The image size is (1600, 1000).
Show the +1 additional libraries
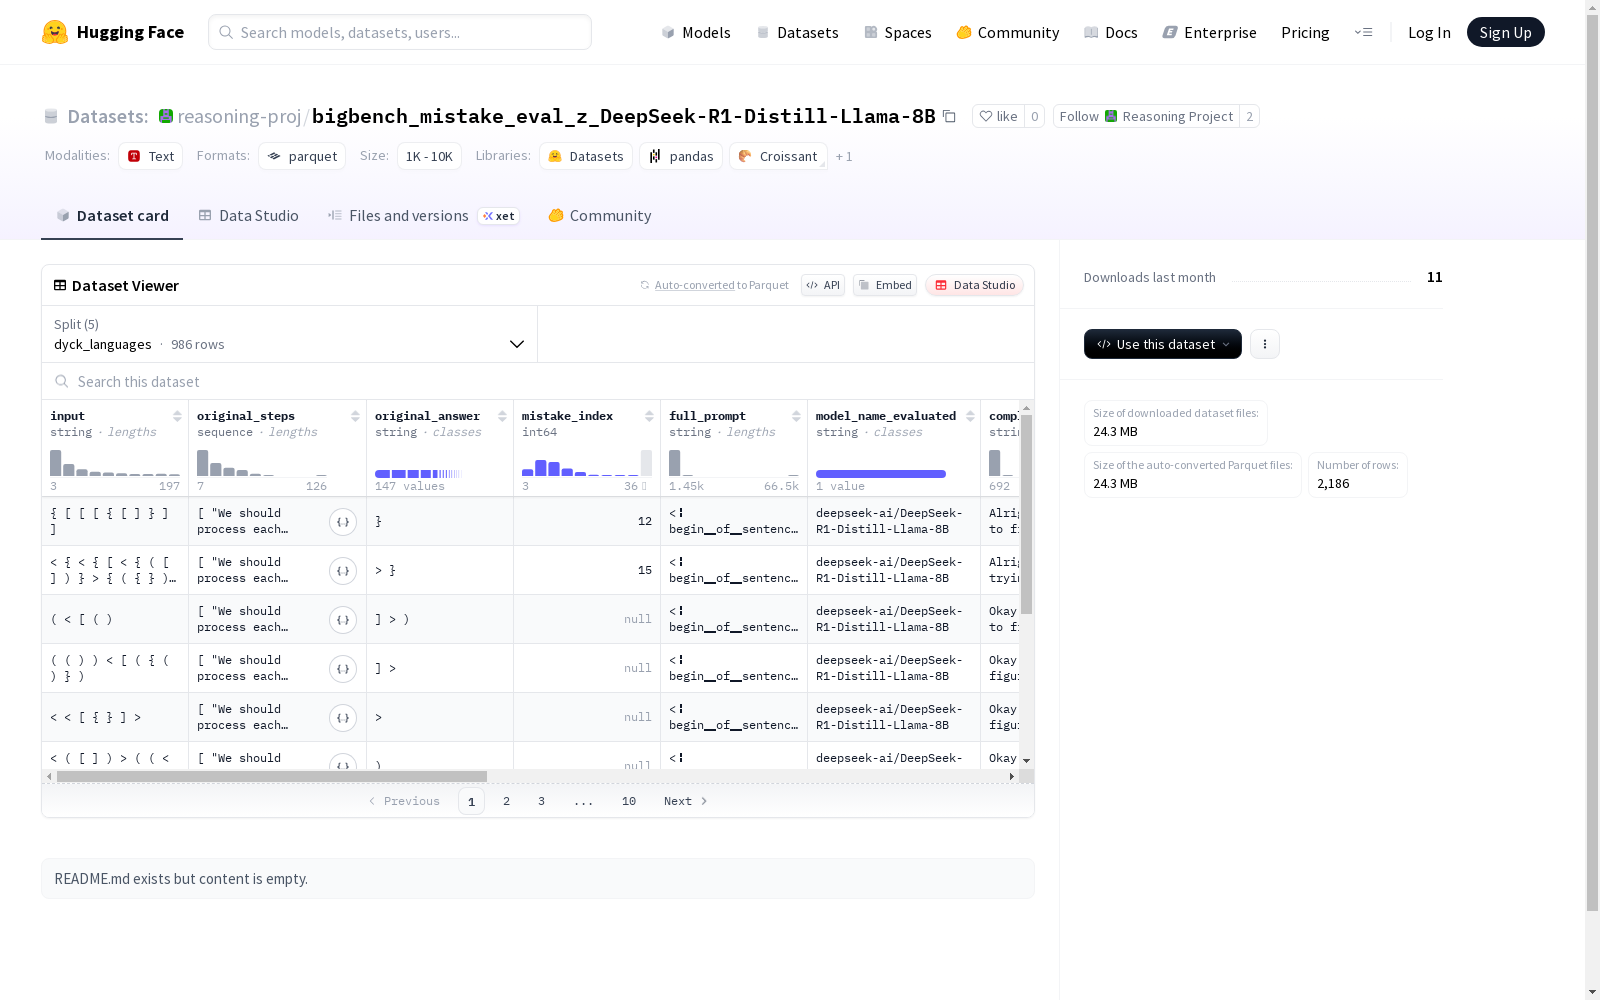pyautogui.click(x=844, y=156)
